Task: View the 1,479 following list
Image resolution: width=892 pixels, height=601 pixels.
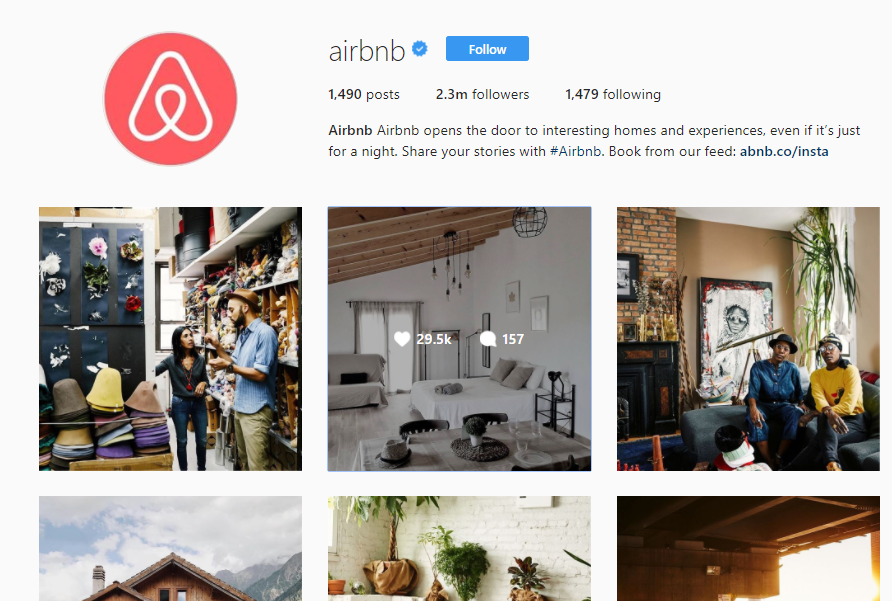Action: click(x=613, y=94)
